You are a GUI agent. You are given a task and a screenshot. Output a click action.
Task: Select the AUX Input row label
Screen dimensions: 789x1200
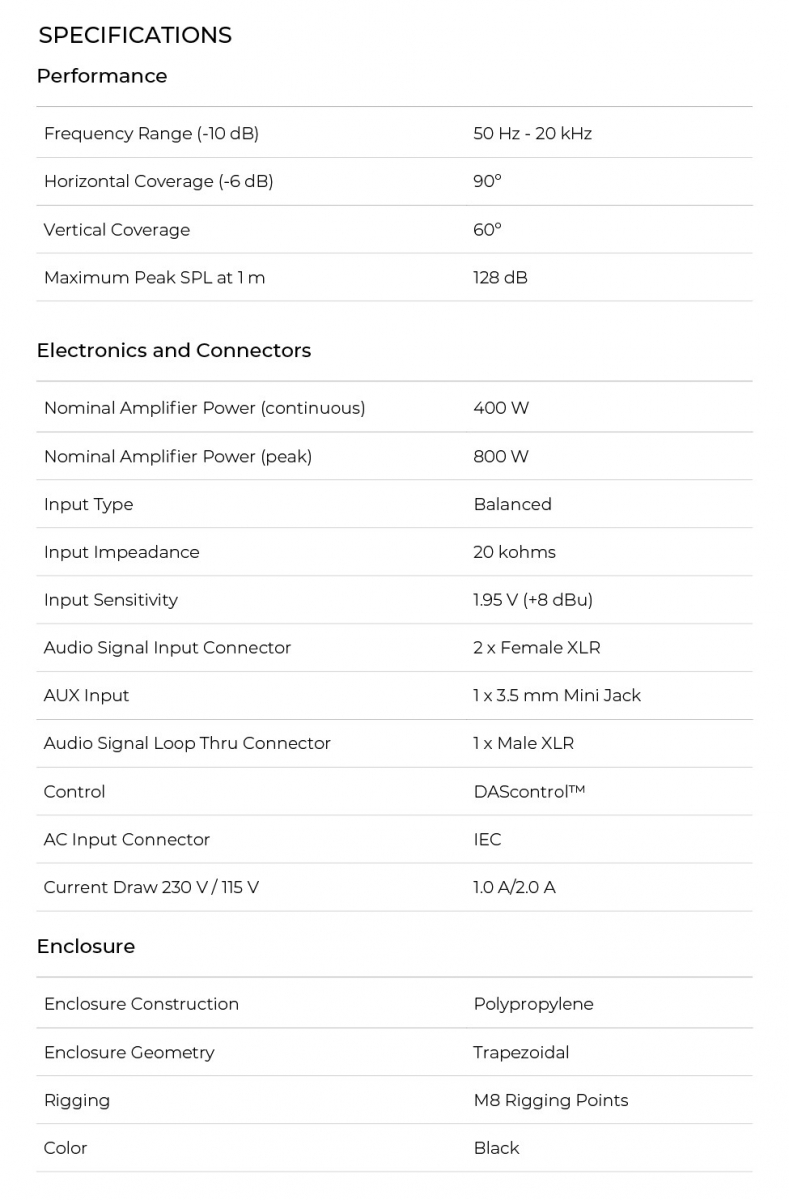coord(86,696)
